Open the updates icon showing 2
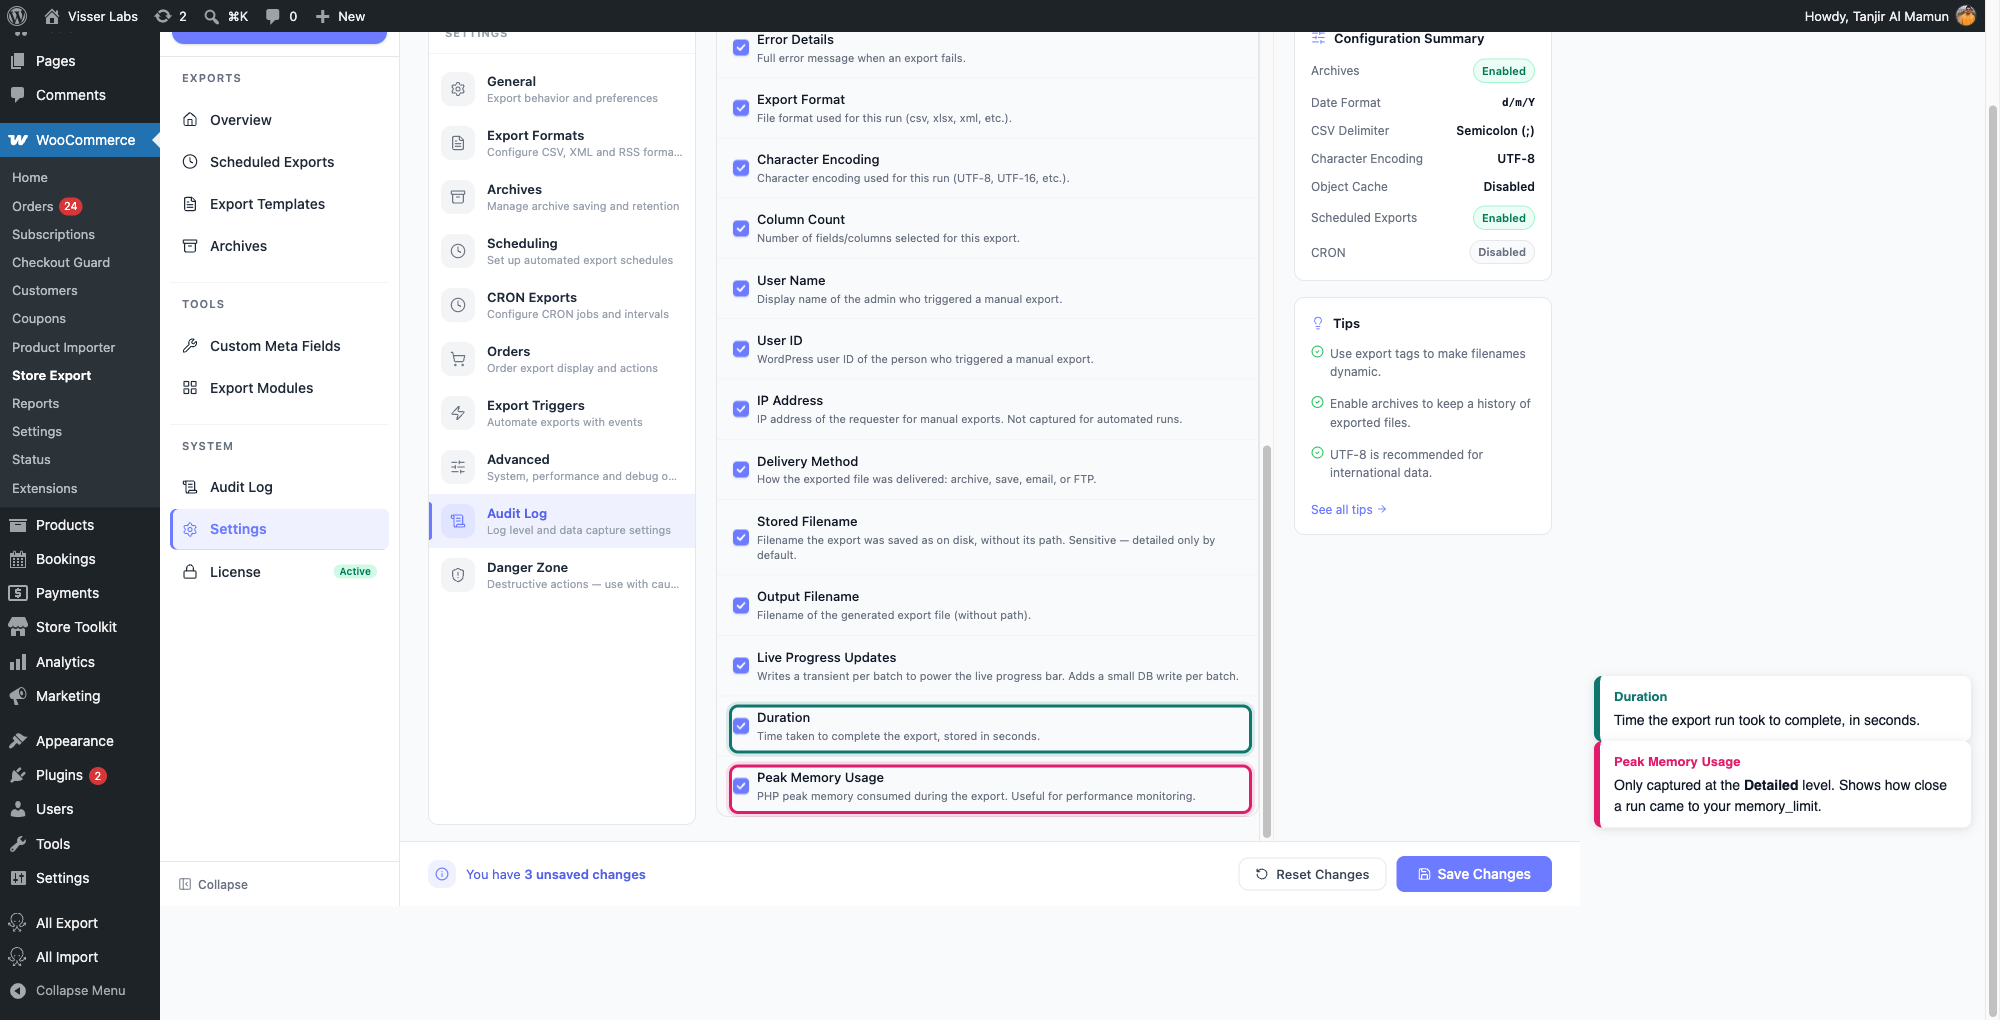The width and height of the screenshot is (2000, 1020). pos(170,16)
